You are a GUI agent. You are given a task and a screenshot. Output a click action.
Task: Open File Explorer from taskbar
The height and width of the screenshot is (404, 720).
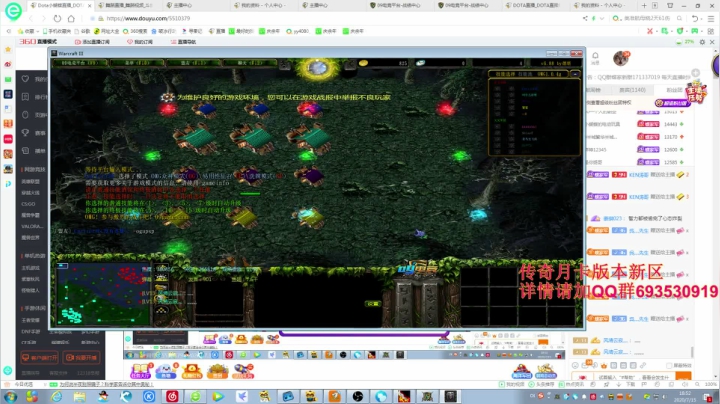pos(79,396)
